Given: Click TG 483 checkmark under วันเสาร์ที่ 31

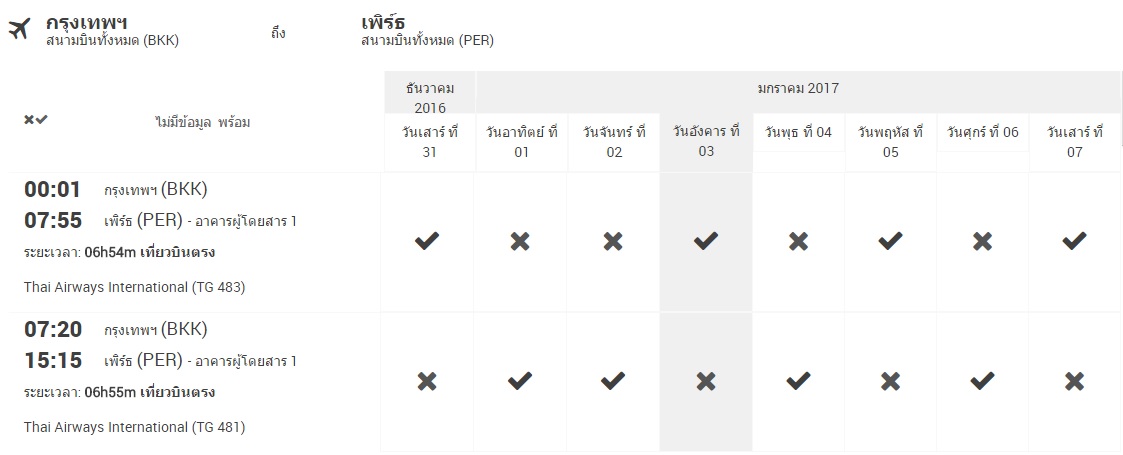Looking at the screenshot, I should [427, 240].
